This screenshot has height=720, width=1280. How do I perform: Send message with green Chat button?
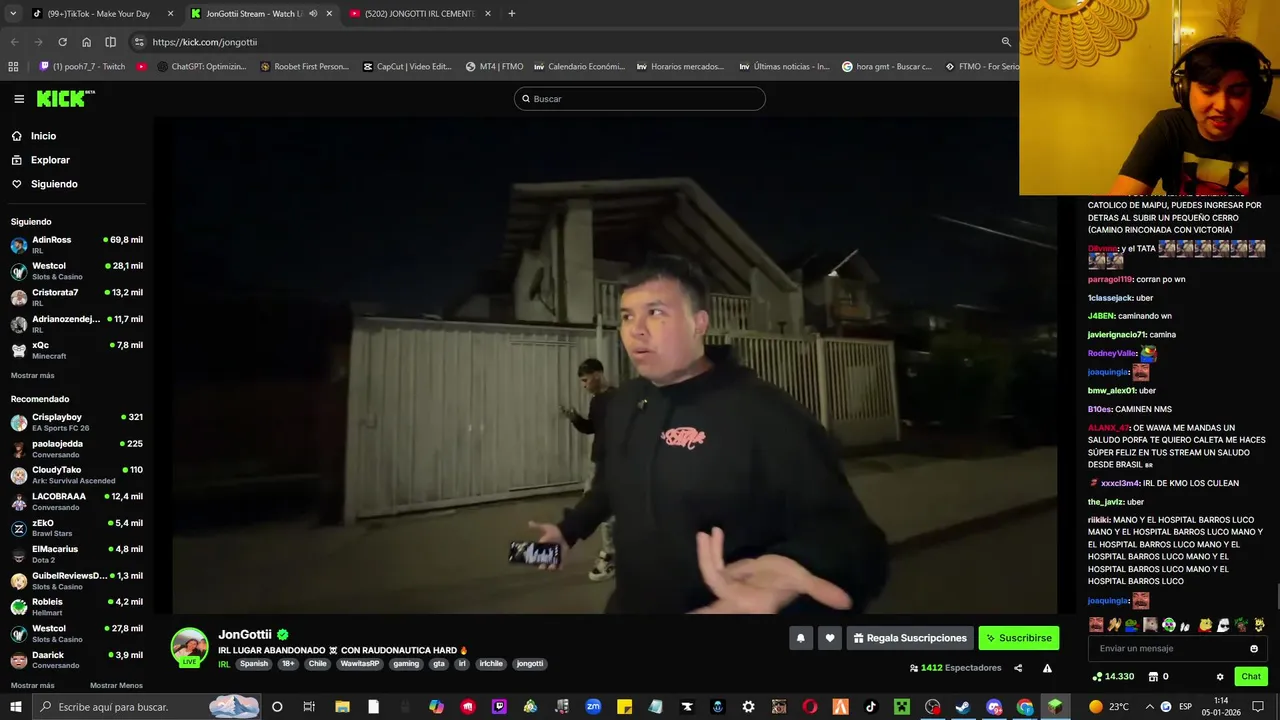click(x=1251, y=677)
